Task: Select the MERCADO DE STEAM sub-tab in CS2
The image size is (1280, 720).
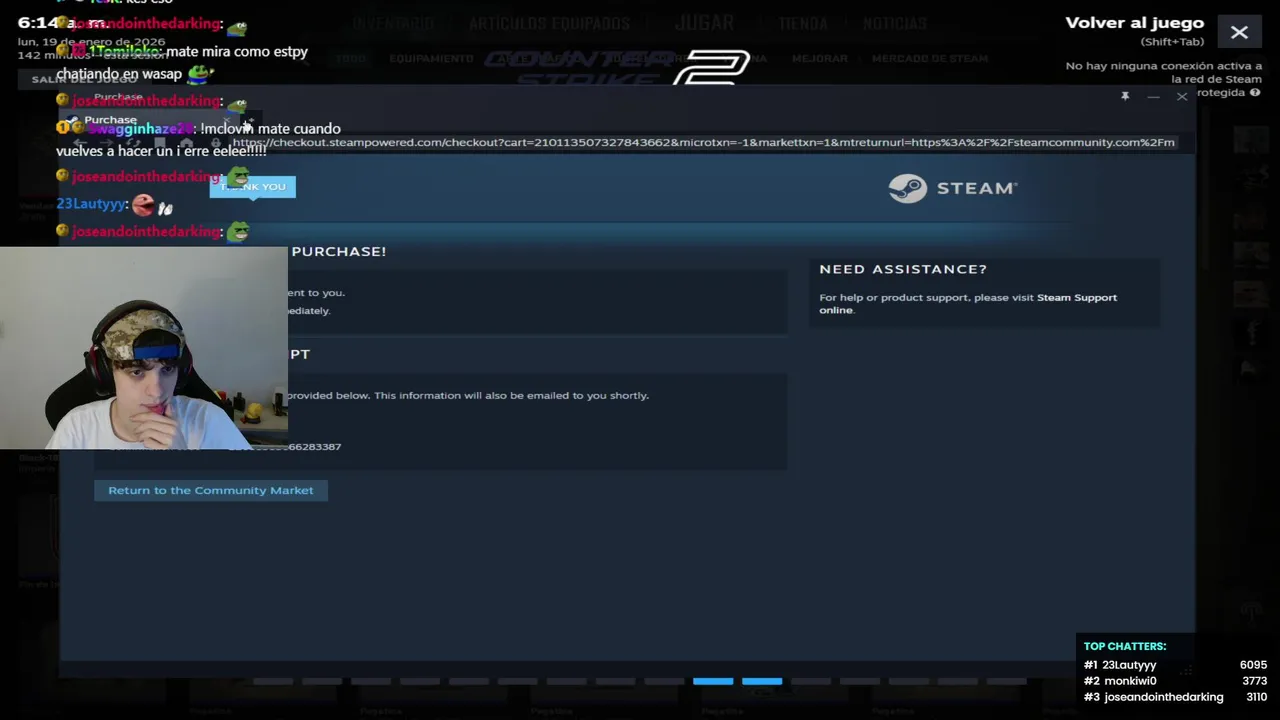Action: point(930,59)
